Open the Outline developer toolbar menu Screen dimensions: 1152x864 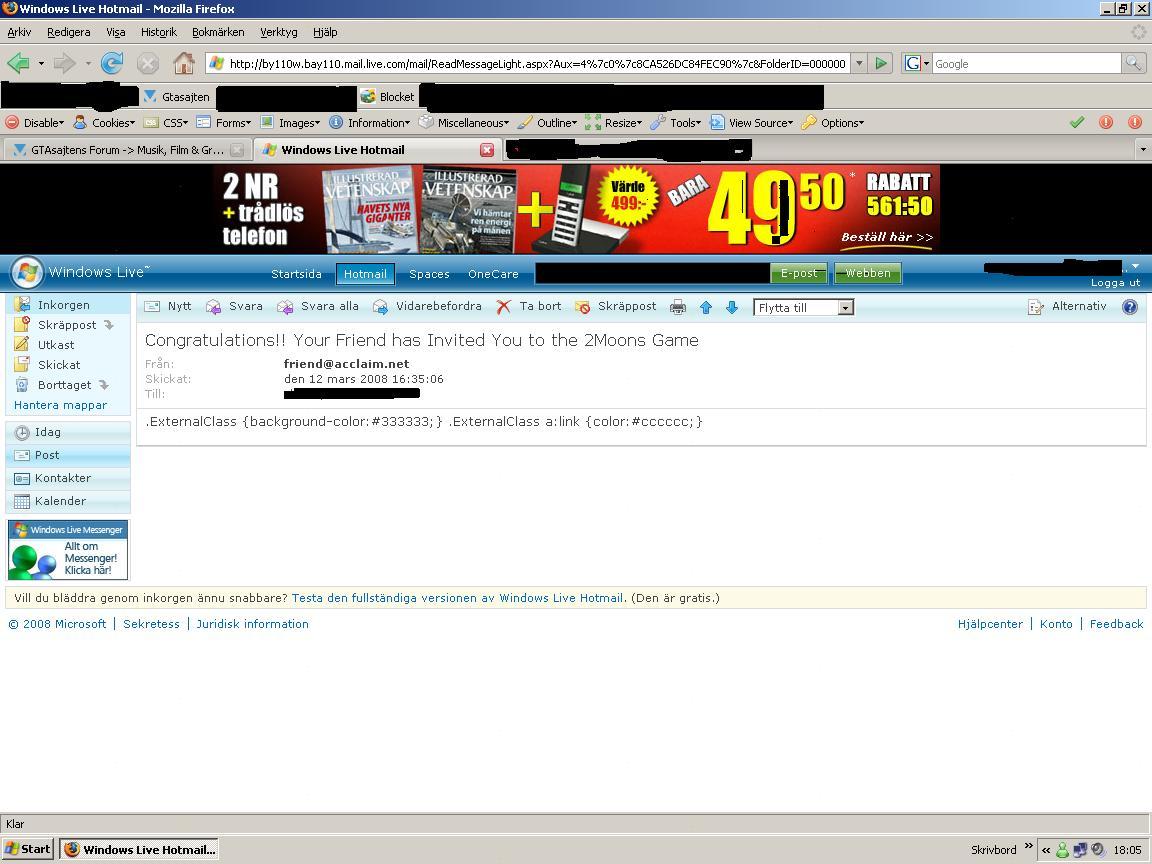click(547, 123)
